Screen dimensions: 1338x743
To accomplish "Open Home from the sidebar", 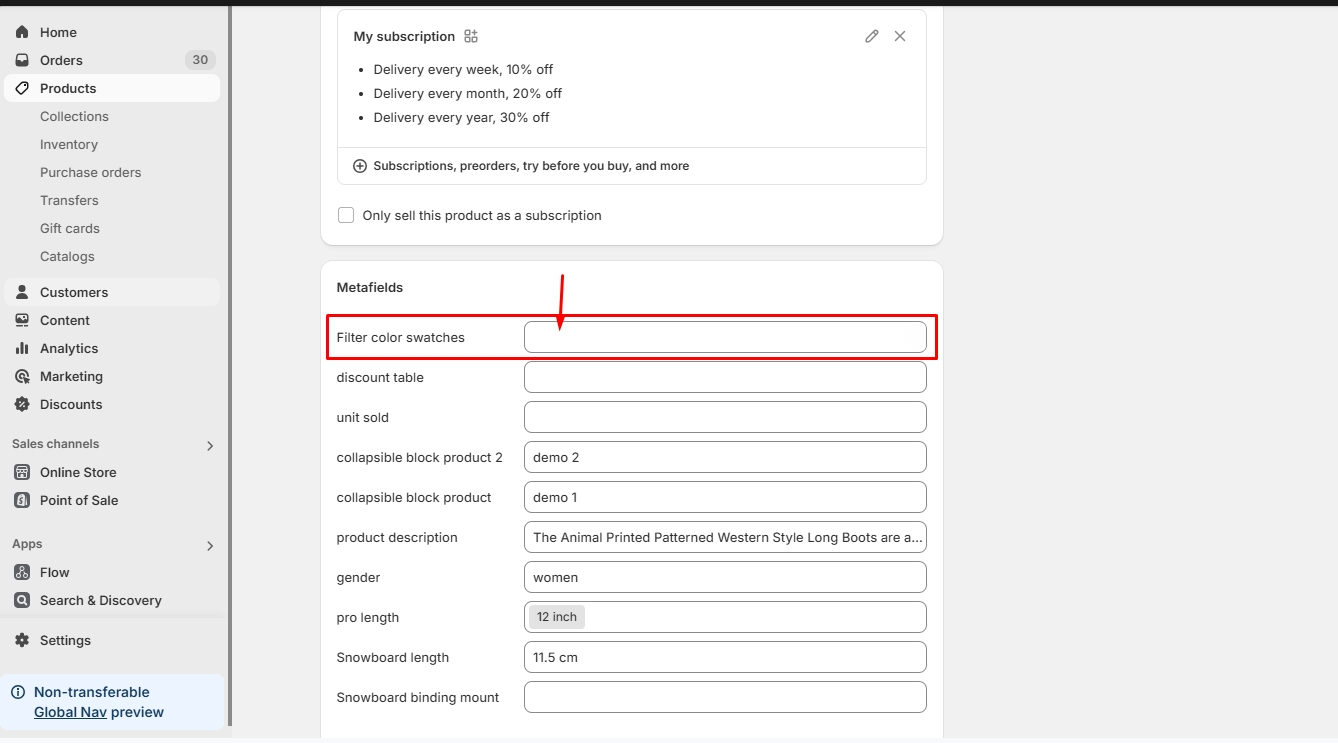I will tap(58, 32).
